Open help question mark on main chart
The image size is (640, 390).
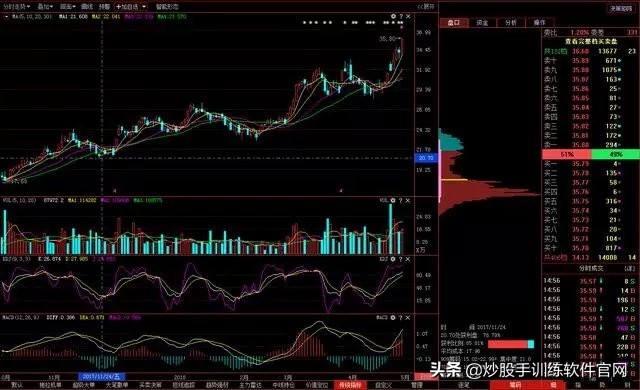pyautogui.click(x=401, y=16)
